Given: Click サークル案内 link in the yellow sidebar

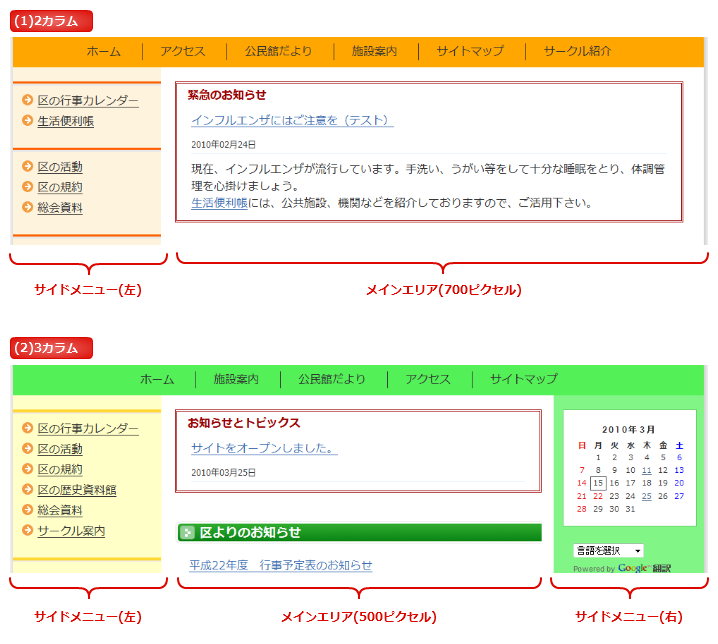Looking at the screenshot, I should point(71,530).
